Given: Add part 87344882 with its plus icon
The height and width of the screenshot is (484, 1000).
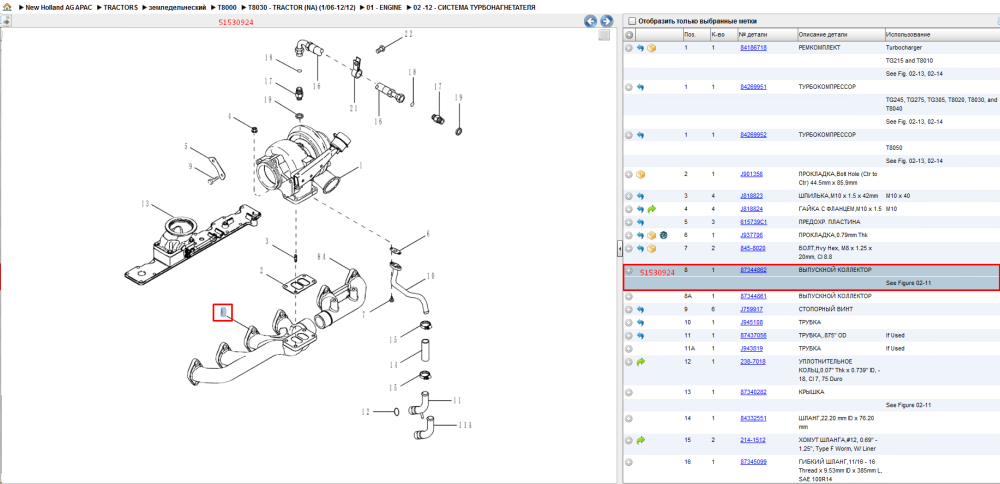Looking at the screenshot, I should pyautogui.click(x=629, y=270).
